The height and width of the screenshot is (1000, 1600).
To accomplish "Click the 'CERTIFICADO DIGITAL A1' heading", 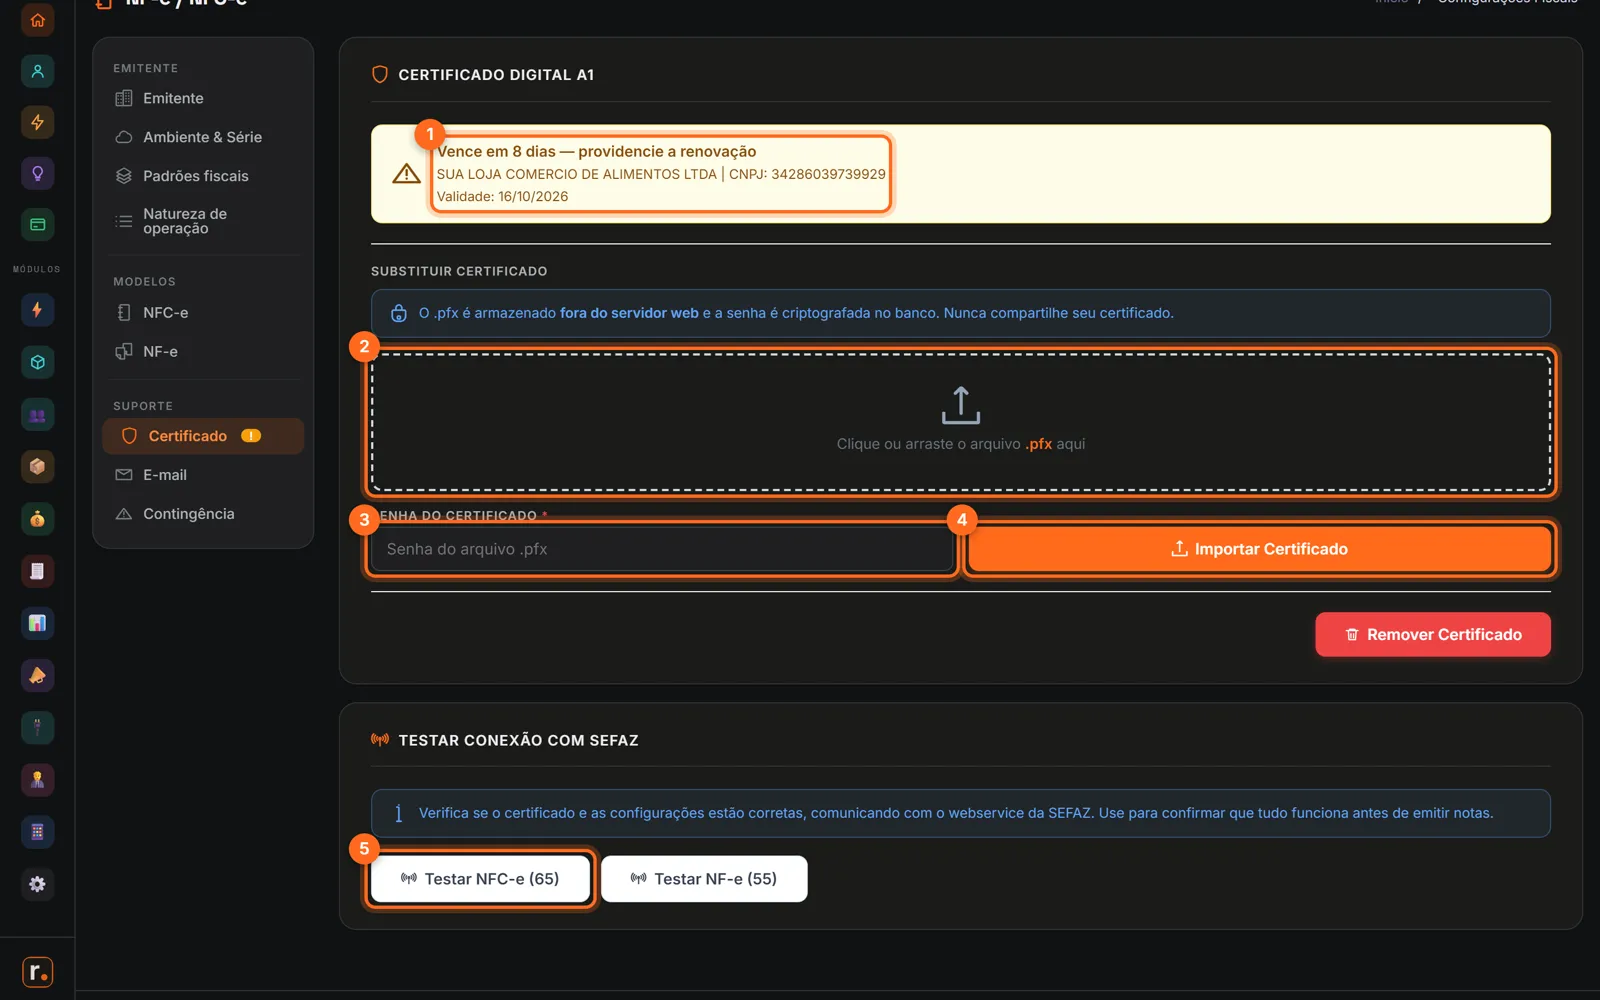I will point(496,75).
